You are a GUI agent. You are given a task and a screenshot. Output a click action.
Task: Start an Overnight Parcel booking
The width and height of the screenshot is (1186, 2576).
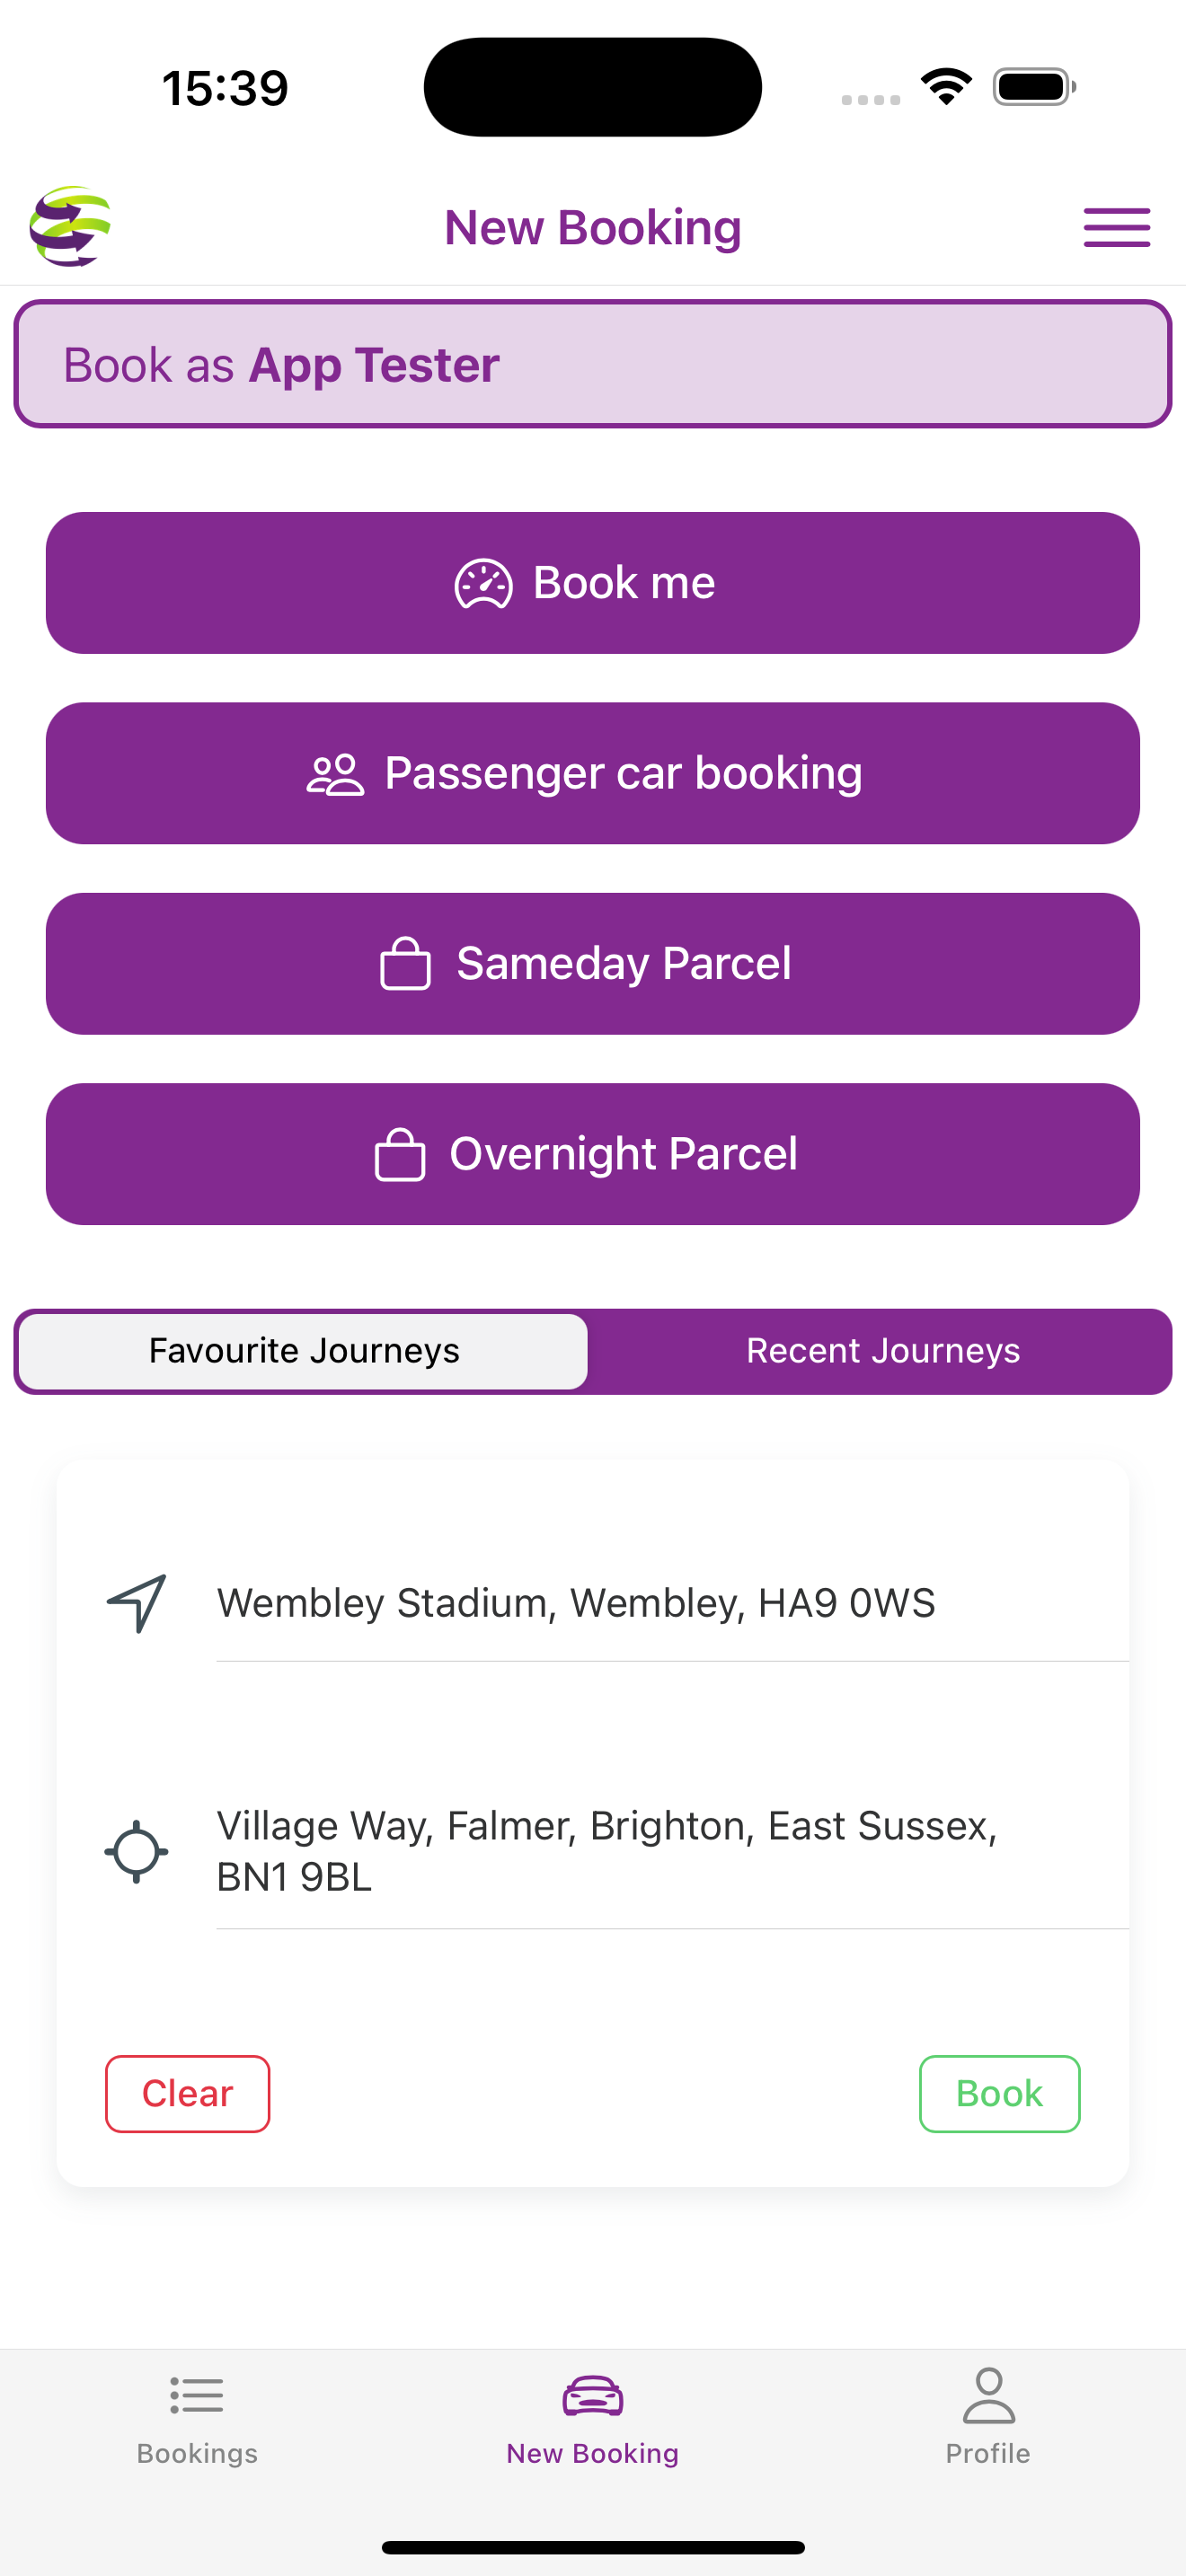click(593, 1154)
